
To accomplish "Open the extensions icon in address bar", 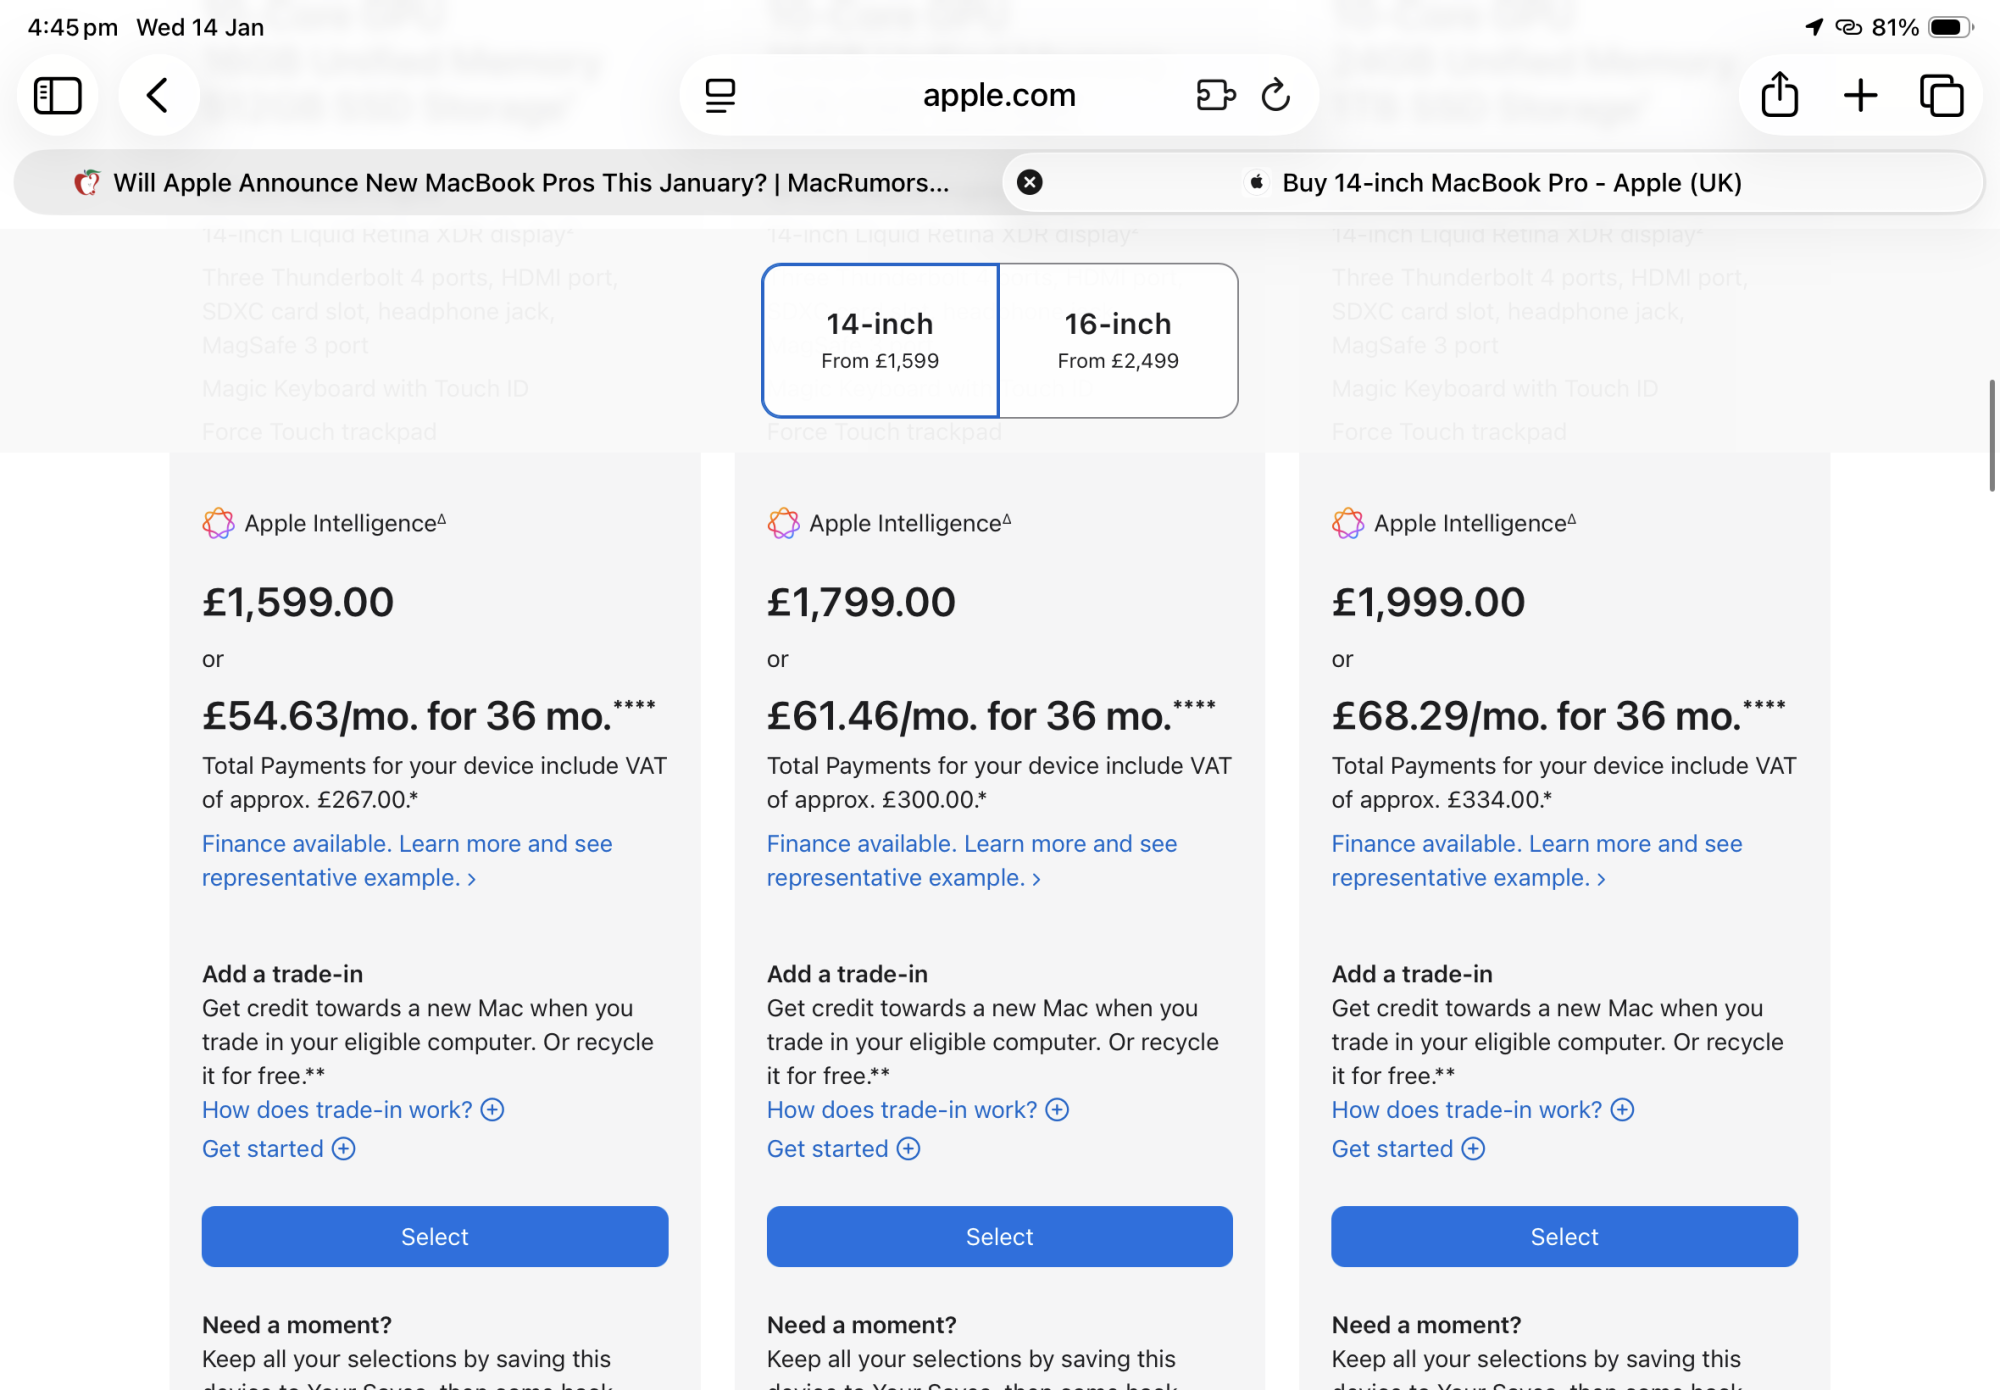I will tap(1215, 96).
